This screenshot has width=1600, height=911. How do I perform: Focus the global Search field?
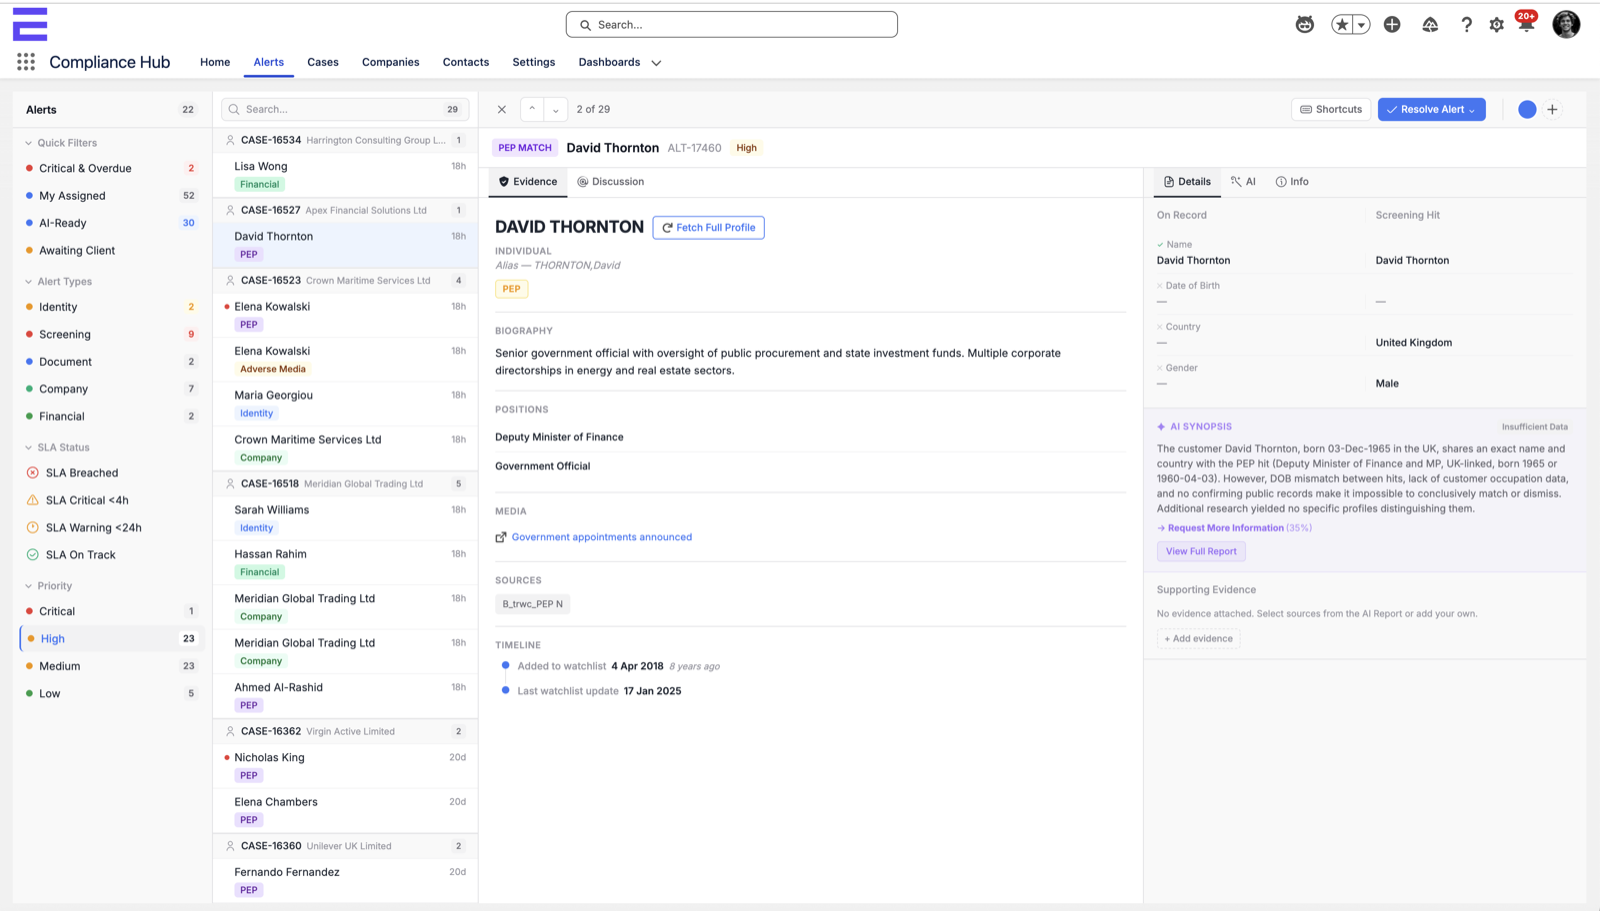tap(732, 25)
